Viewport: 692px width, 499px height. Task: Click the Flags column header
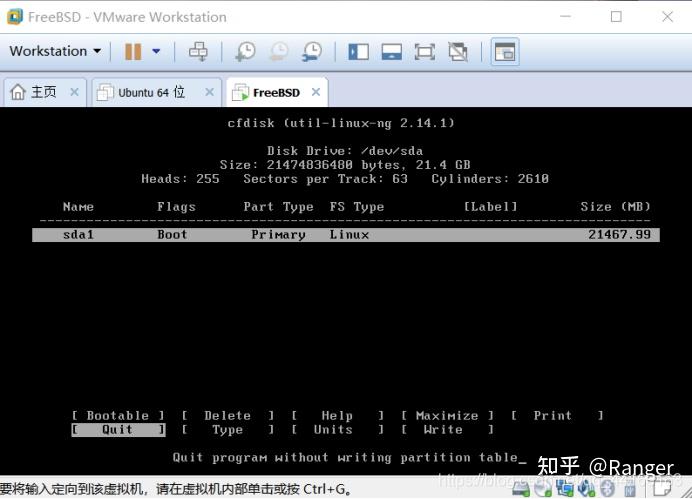[x=176, y=207]
